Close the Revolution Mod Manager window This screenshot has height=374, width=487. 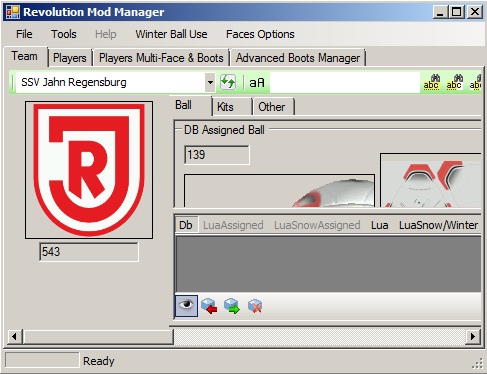(475, 12)
